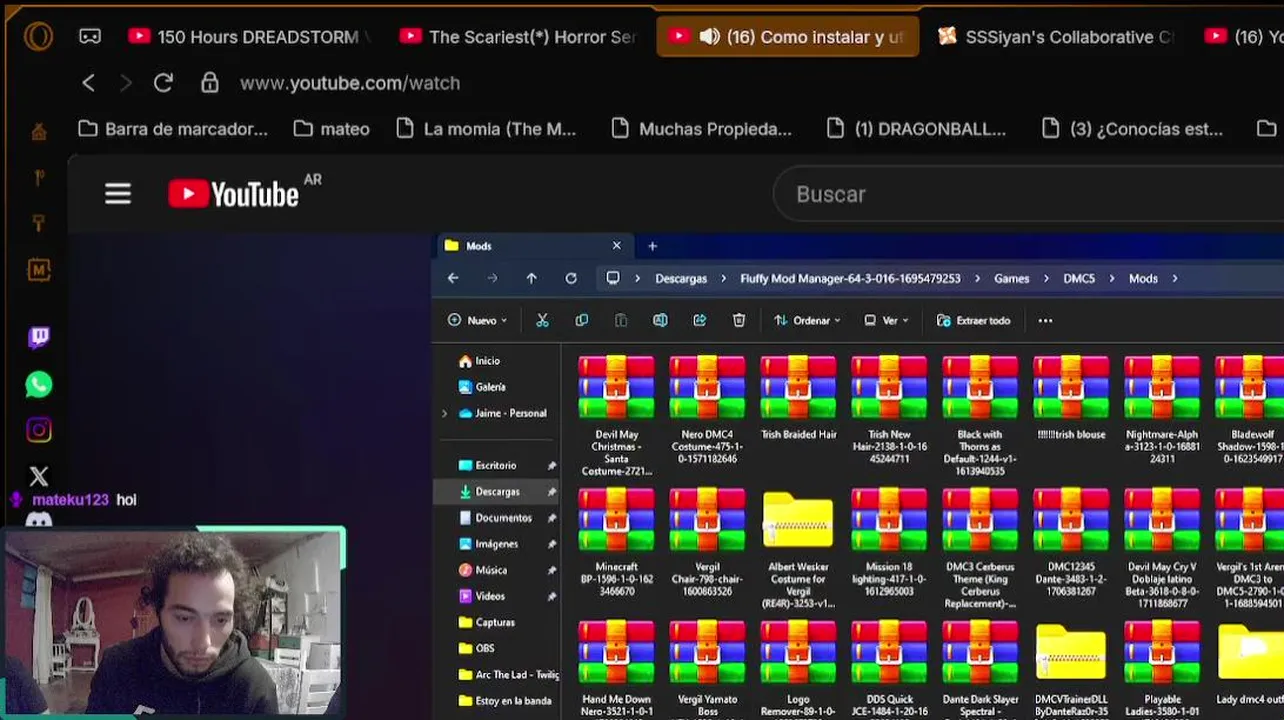Expand chevron after Games in path
The width and height of the screenshot is (1284, 720).
(x=1046, y=278)
